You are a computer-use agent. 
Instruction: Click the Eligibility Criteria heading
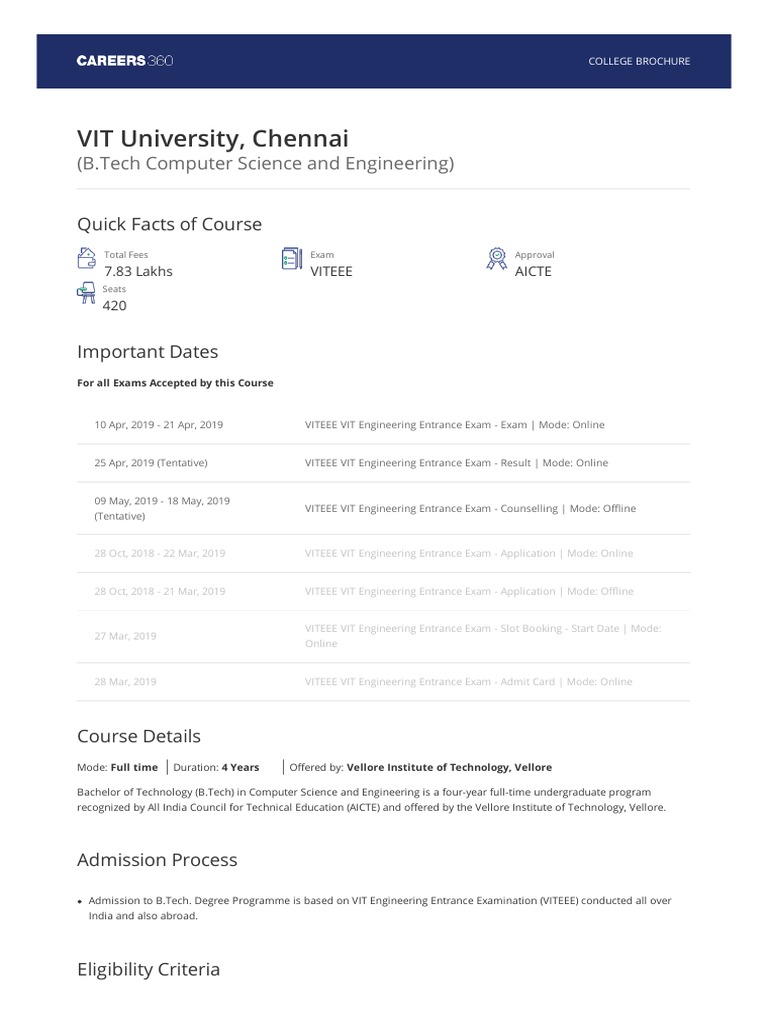click(x=148, y=969)
